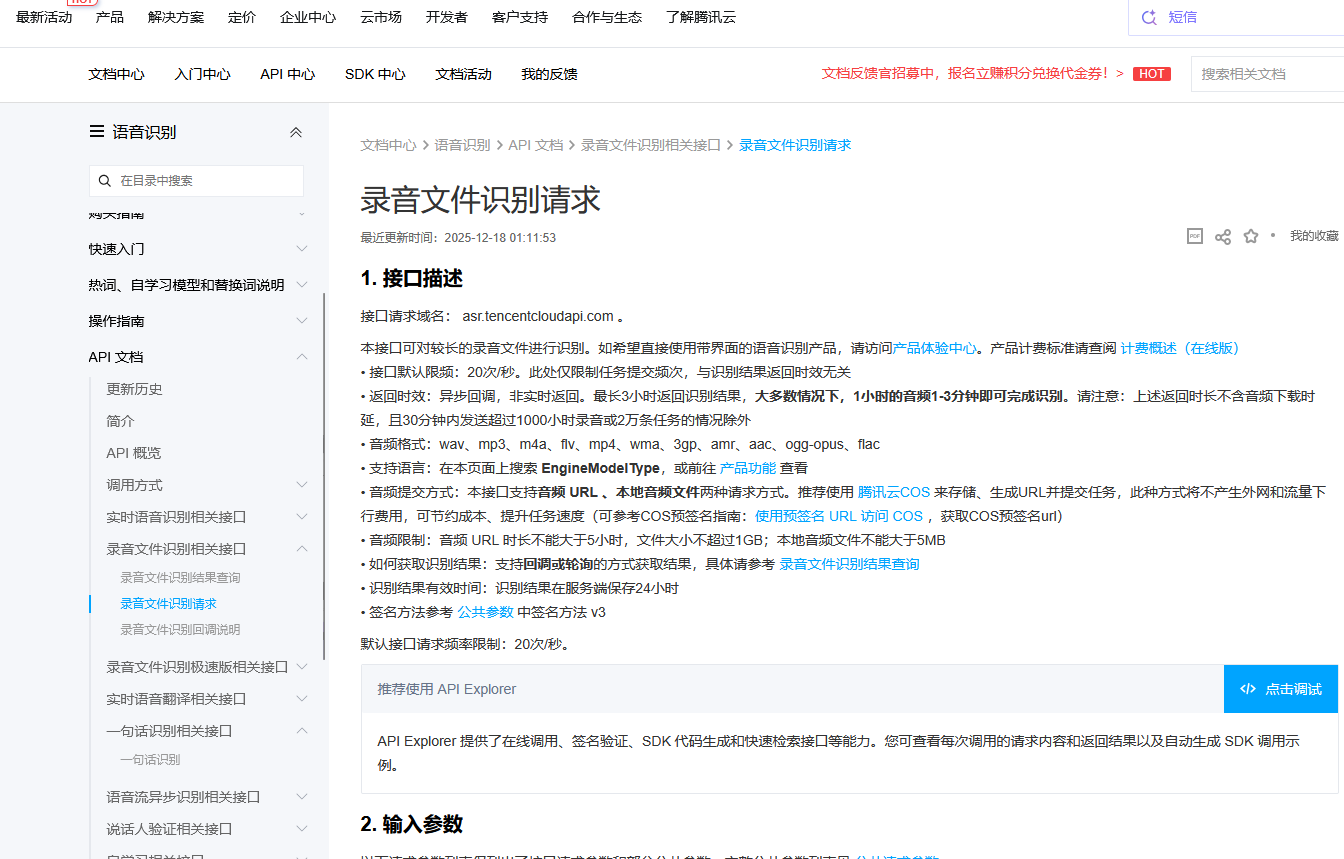Screen dimensions: 1344x859
Task: Open 录音文件识别结果查询 link in content
Action: click(849, 564)
